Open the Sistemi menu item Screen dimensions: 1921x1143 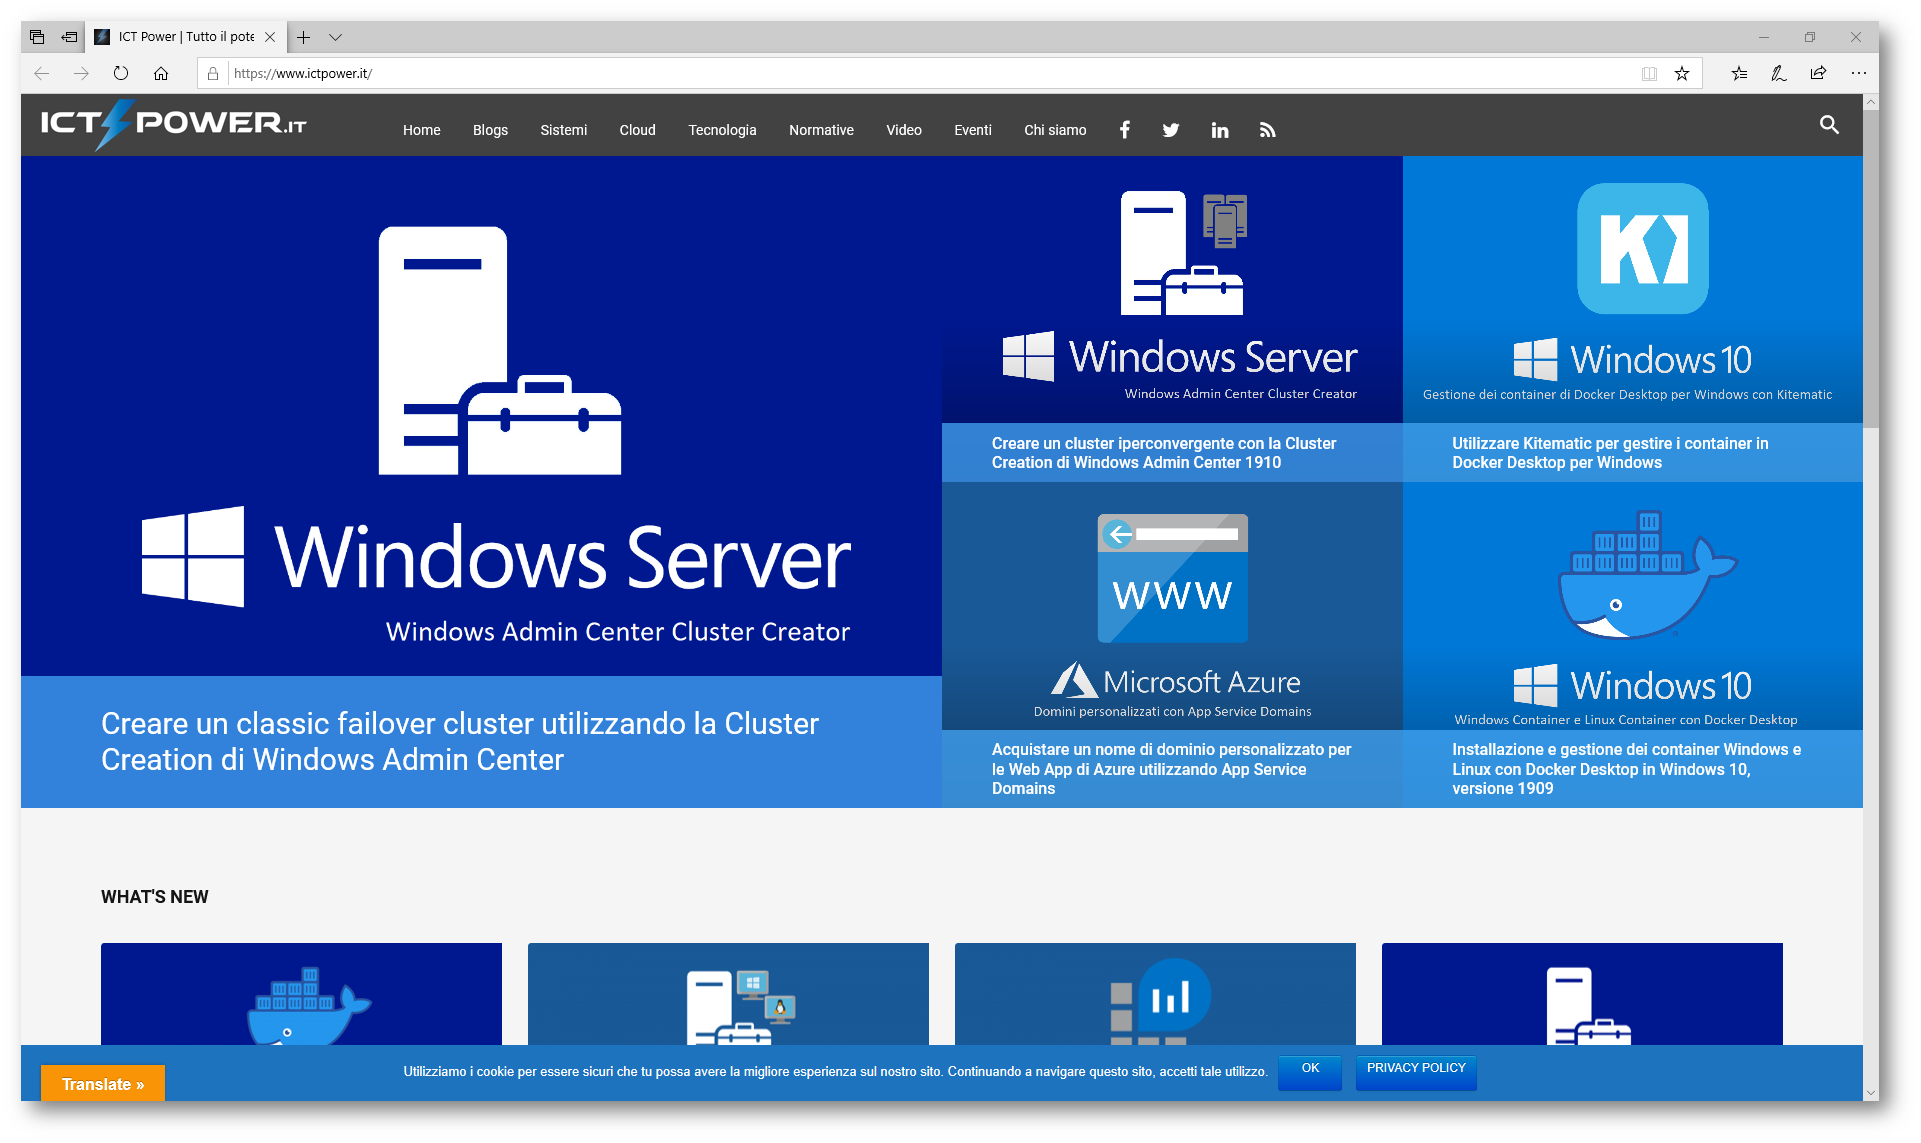563,130
